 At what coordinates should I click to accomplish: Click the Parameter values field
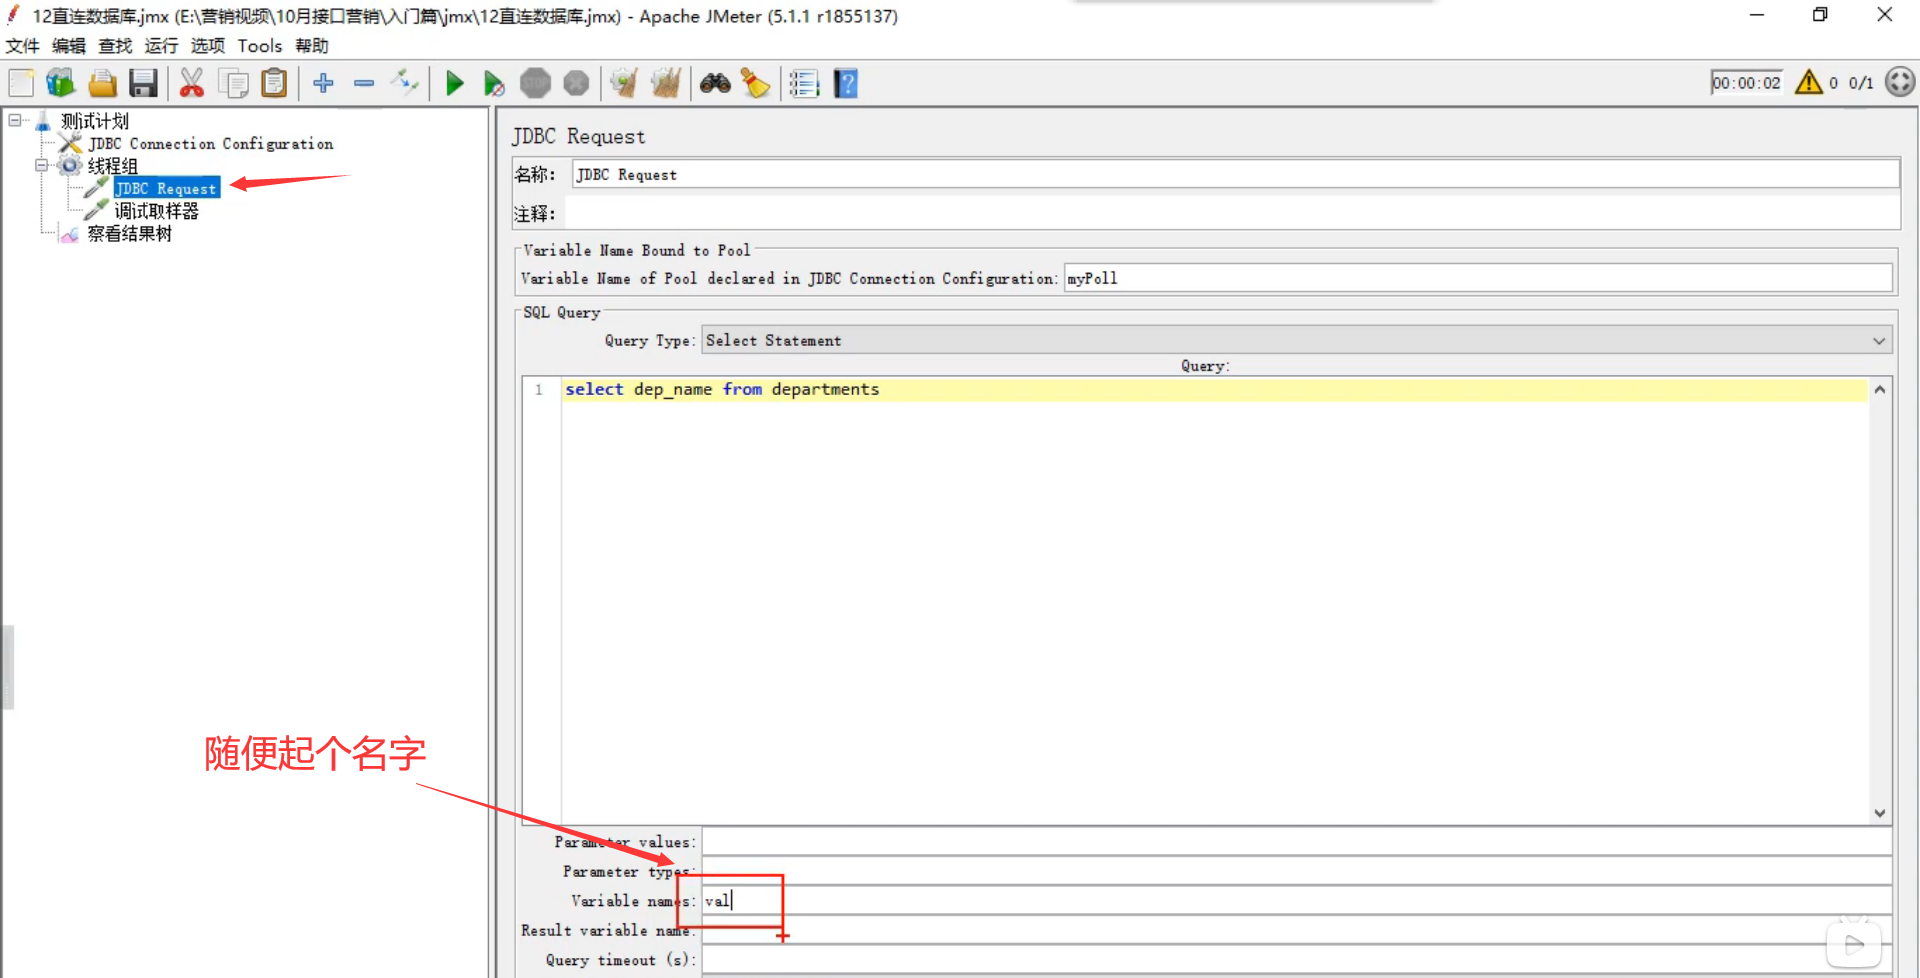1296,842
